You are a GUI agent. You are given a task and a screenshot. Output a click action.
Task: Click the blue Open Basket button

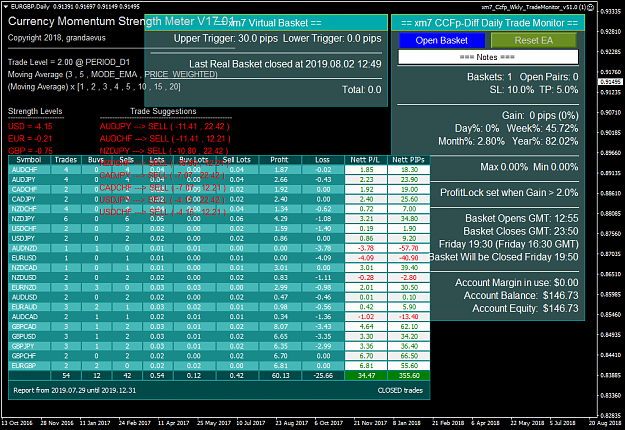point(442,40)
